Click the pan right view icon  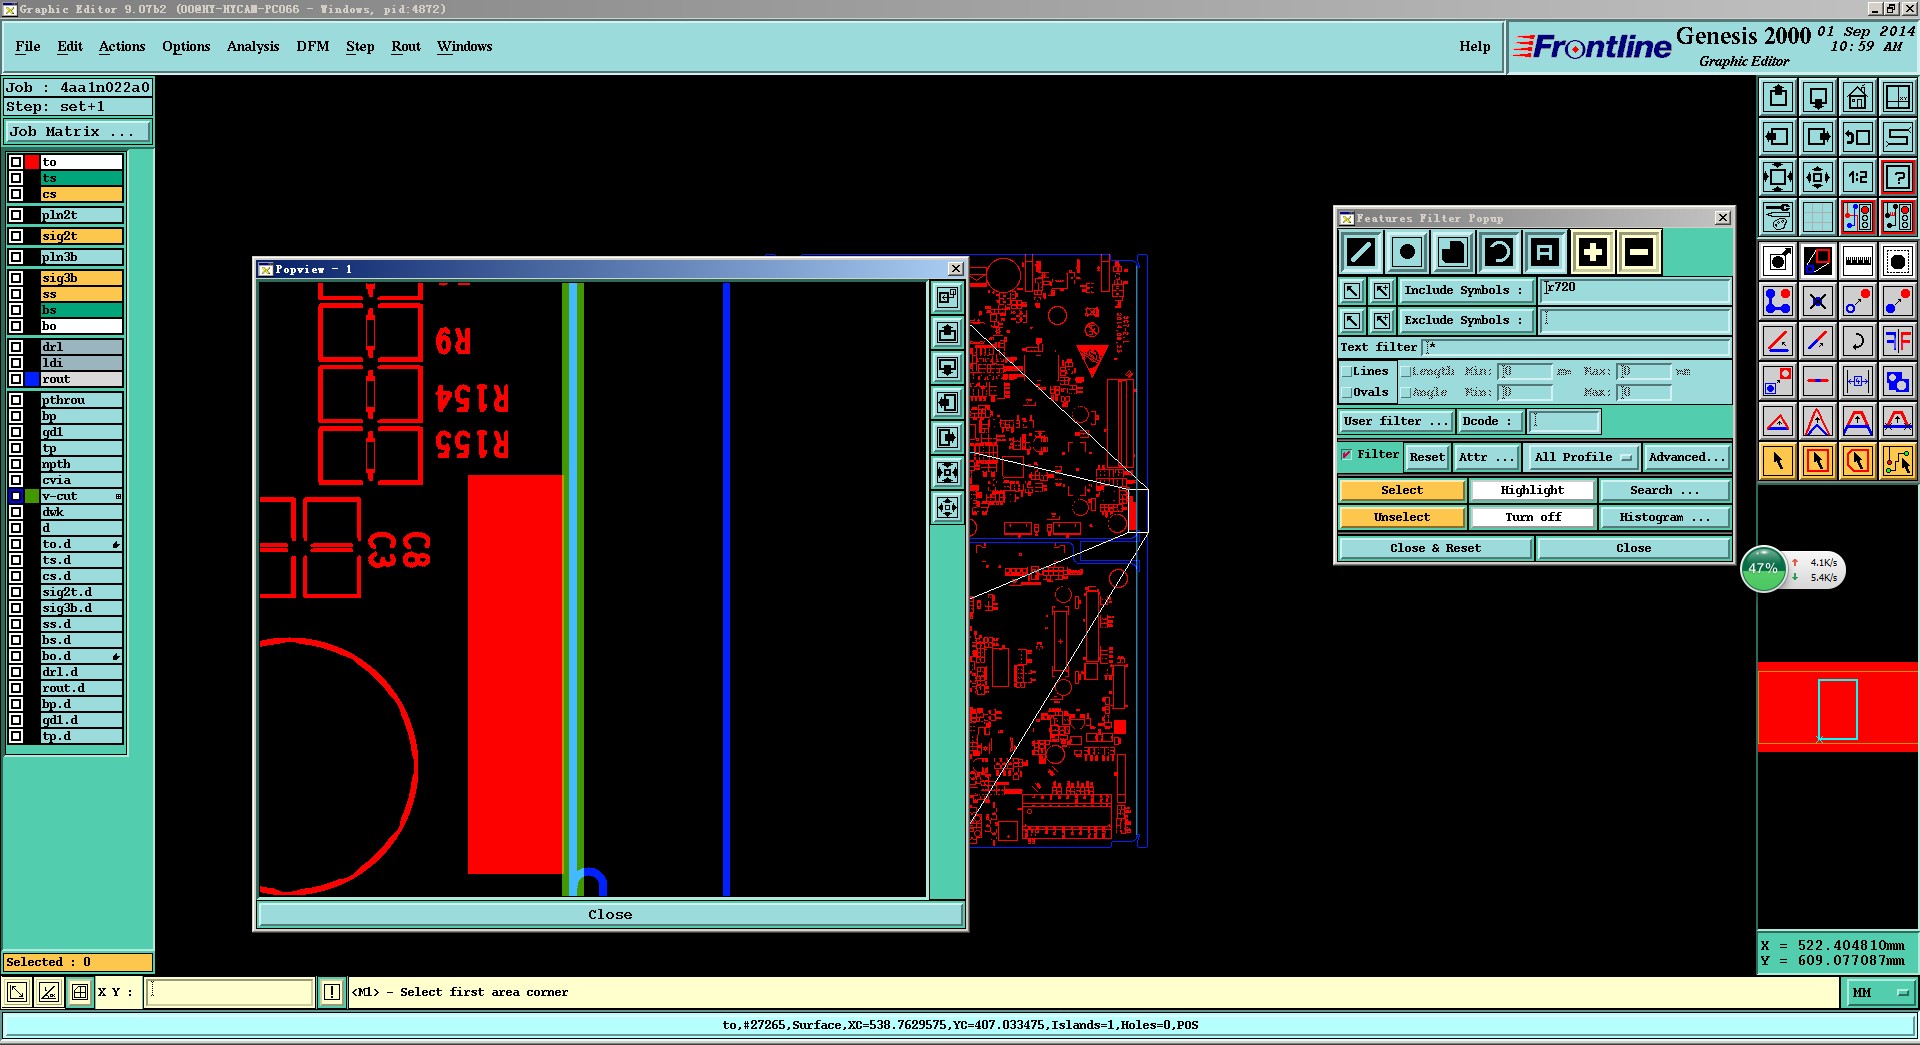click(x=1818, y=137)
